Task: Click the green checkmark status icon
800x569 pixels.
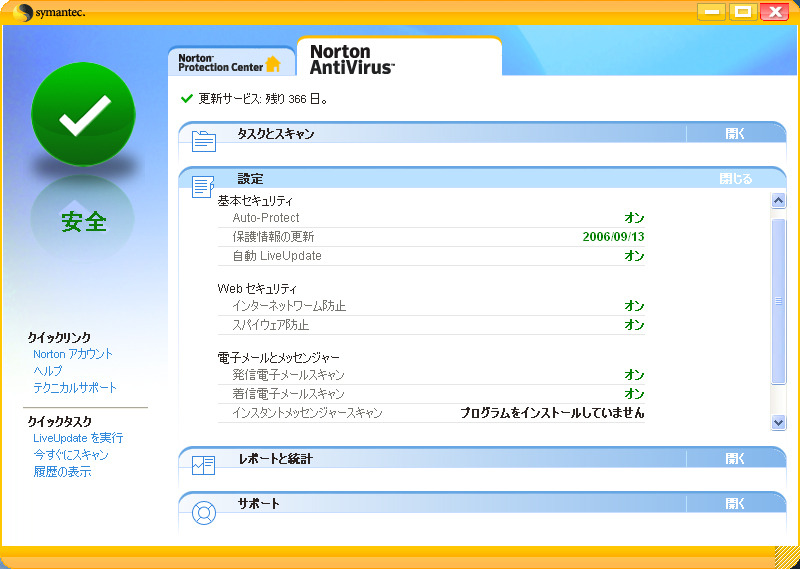Action: [x=83, y=114]
